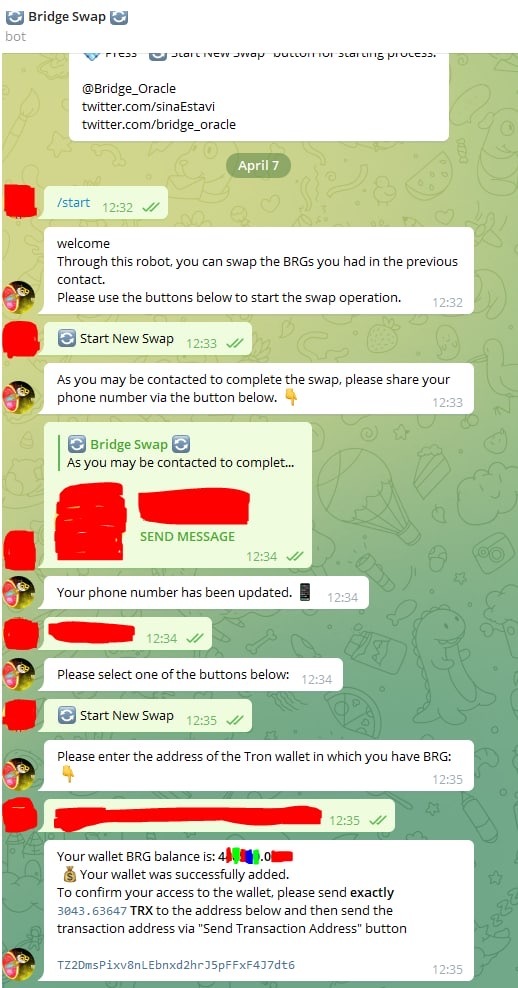This screenshot has height=988, width=518.
Task: Click bot avatar beside select buttons message
Action: click(x=18, y=675)
